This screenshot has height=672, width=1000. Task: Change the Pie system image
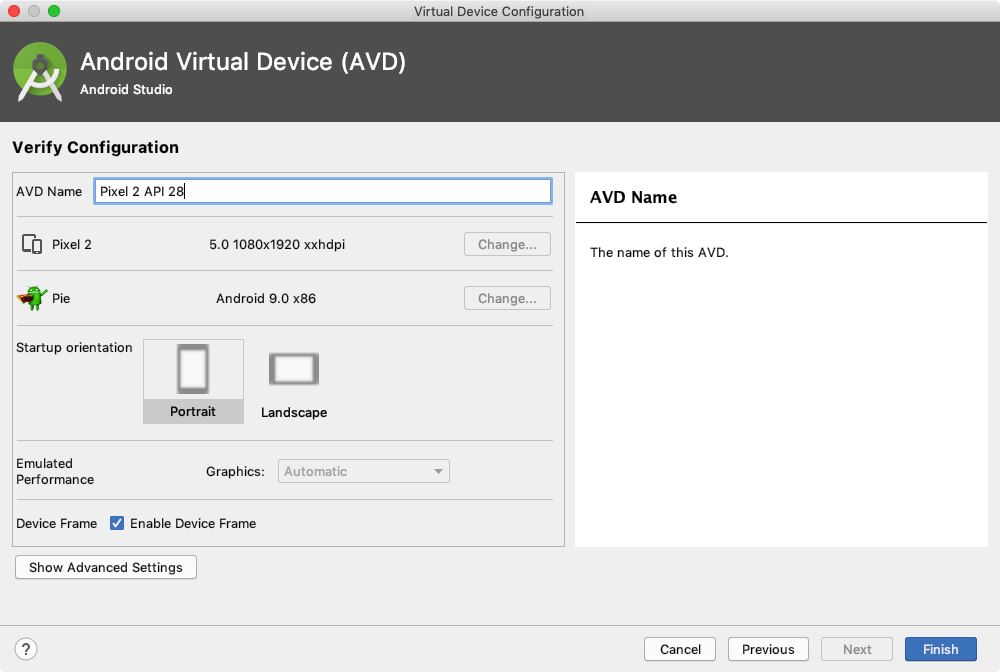click(507, 298)
